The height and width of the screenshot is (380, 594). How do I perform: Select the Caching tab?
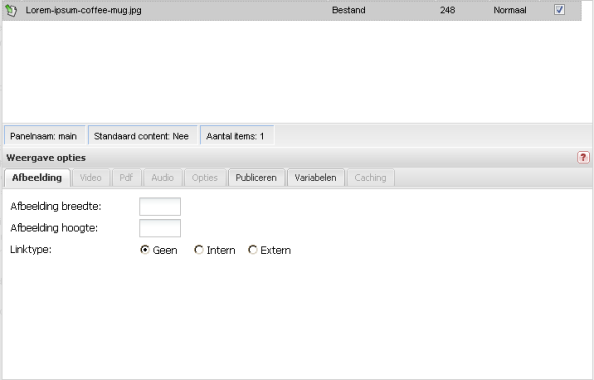pyautogui.click(x=370, y=178)
